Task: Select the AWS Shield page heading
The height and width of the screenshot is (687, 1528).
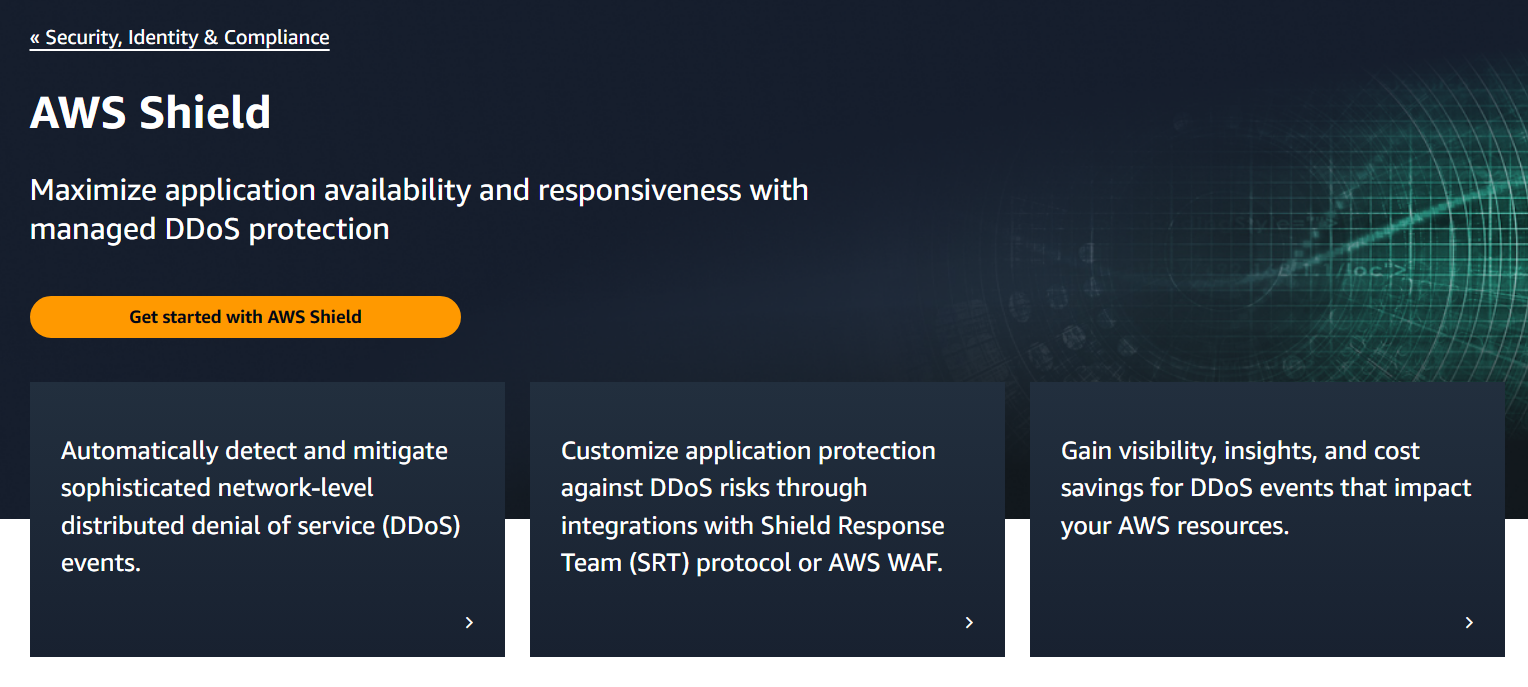Action: click(x=150, y=112)
